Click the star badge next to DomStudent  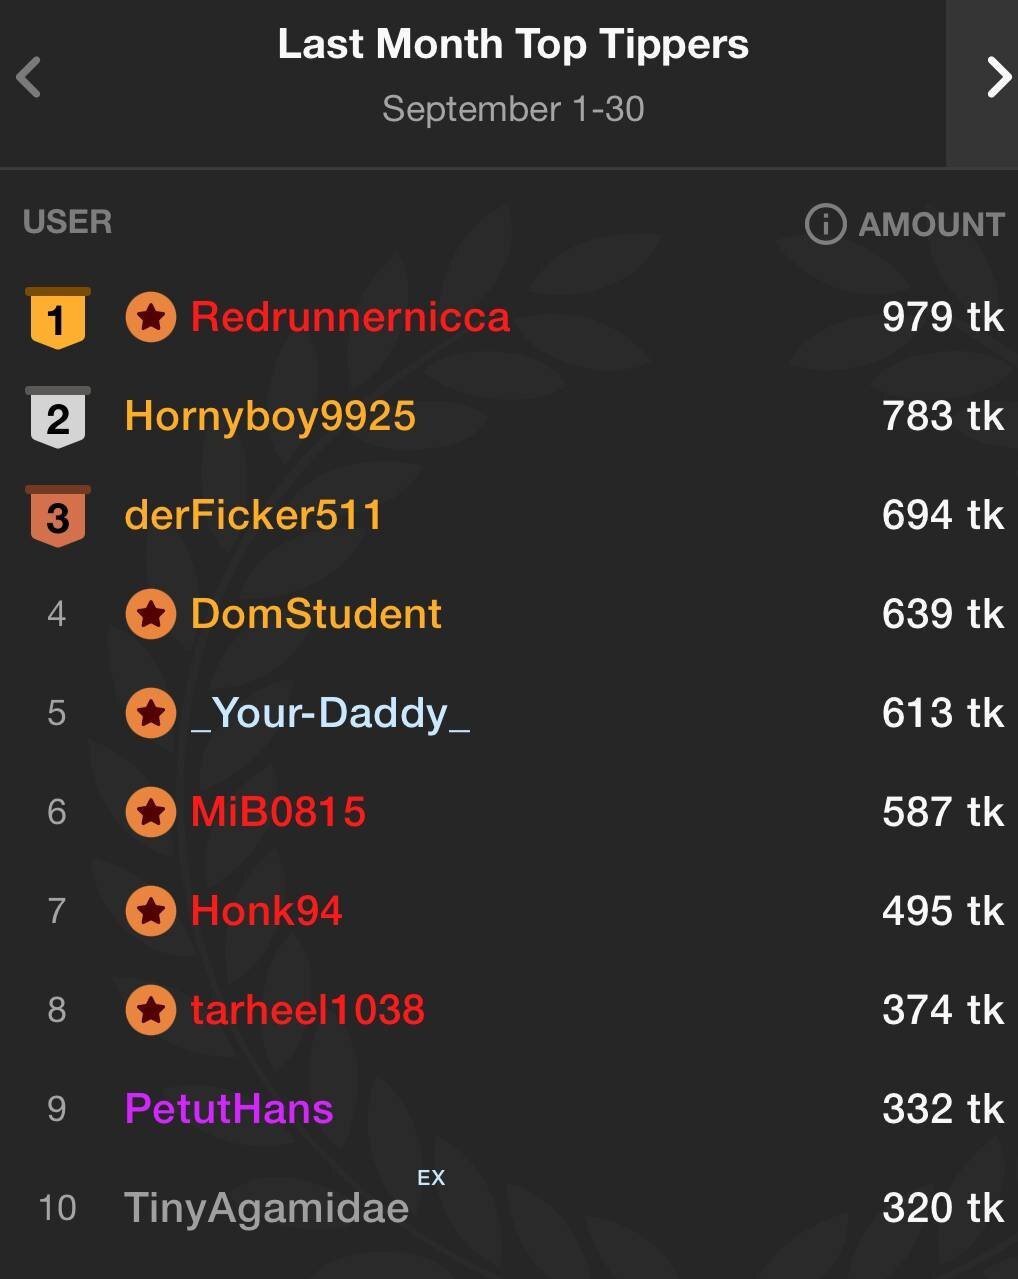click(151, 614)
